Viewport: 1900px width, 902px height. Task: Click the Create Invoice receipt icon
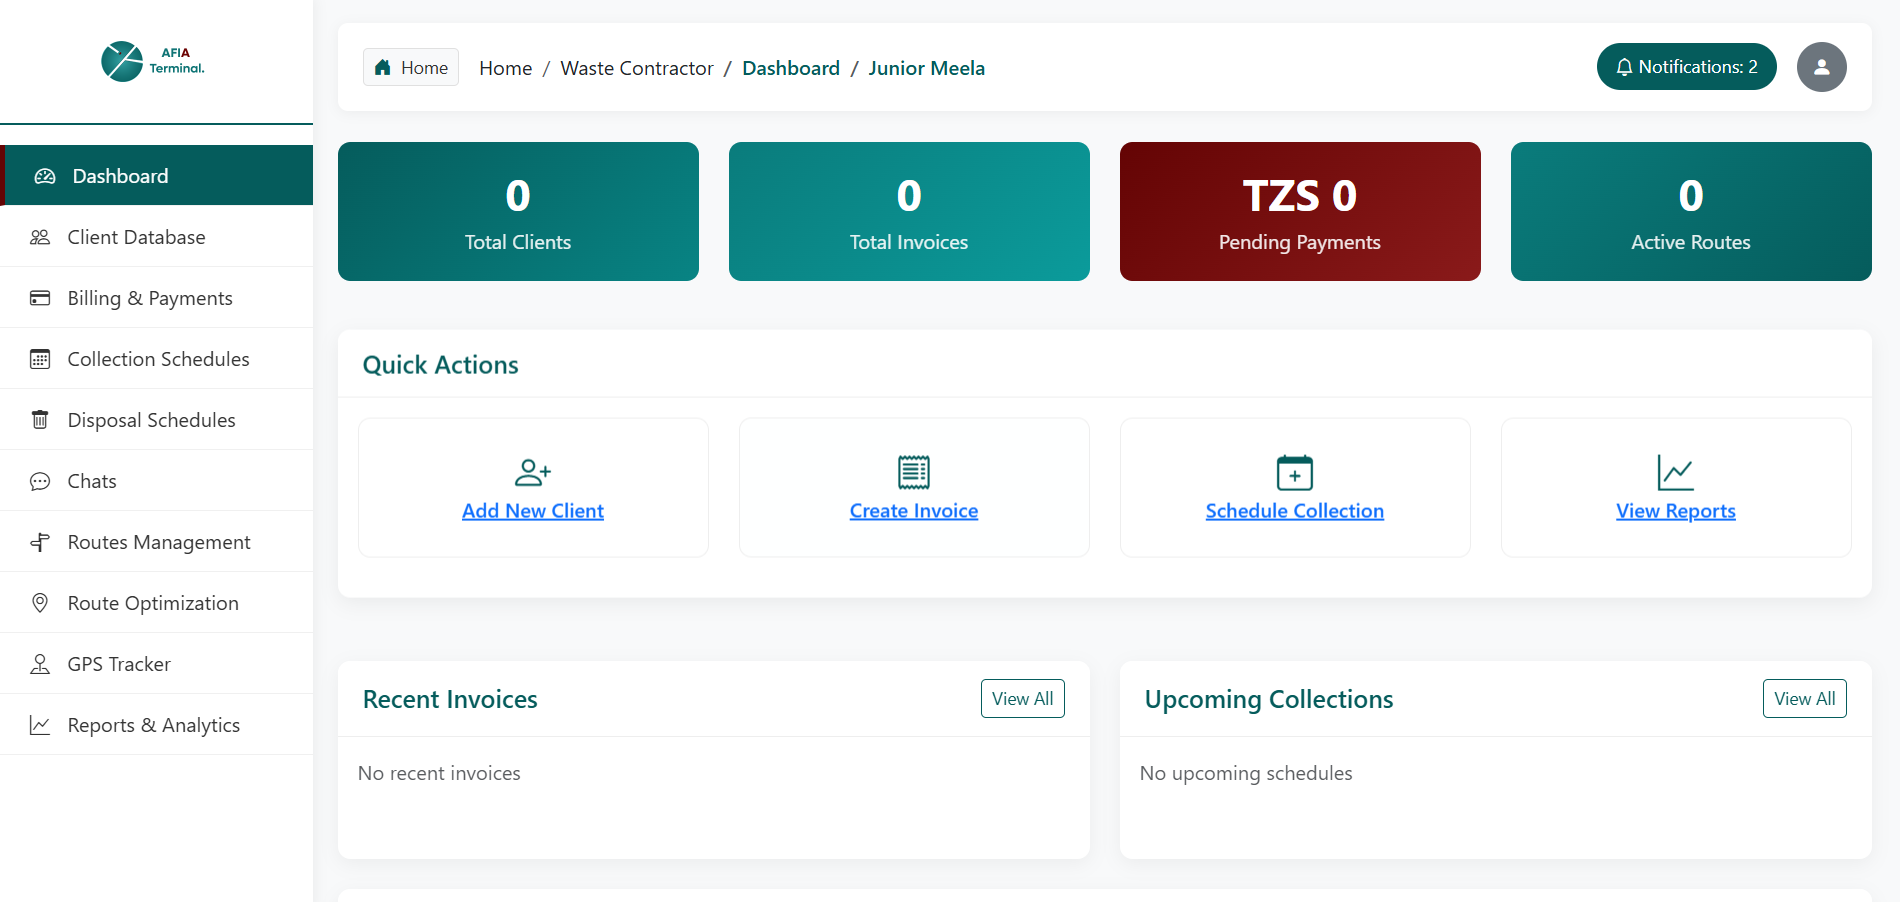913,471
